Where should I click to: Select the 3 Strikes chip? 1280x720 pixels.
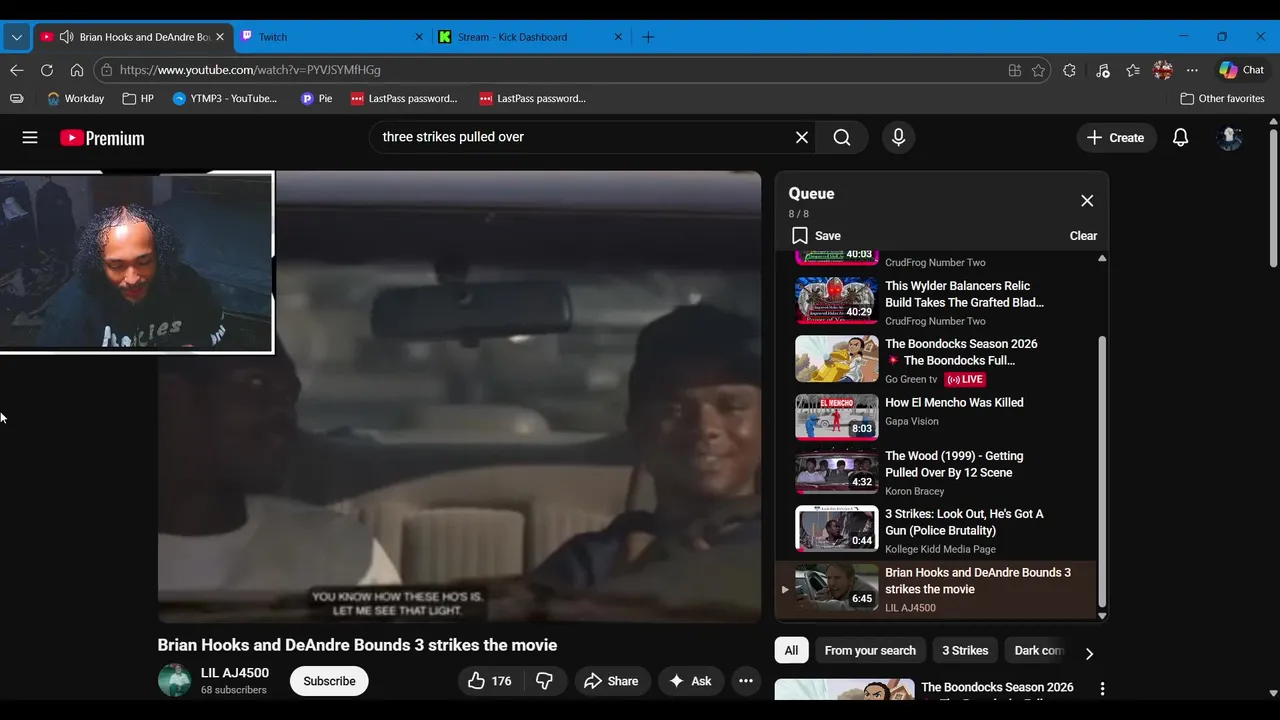tap(965, 650)
